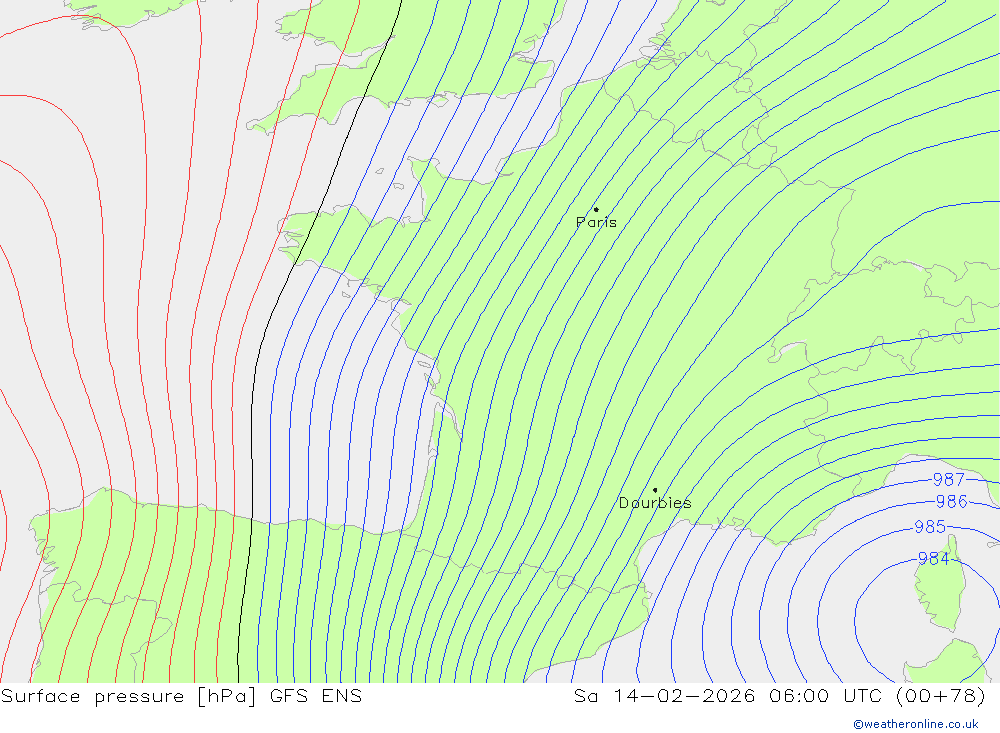Select the 987 isobar label

948,479
